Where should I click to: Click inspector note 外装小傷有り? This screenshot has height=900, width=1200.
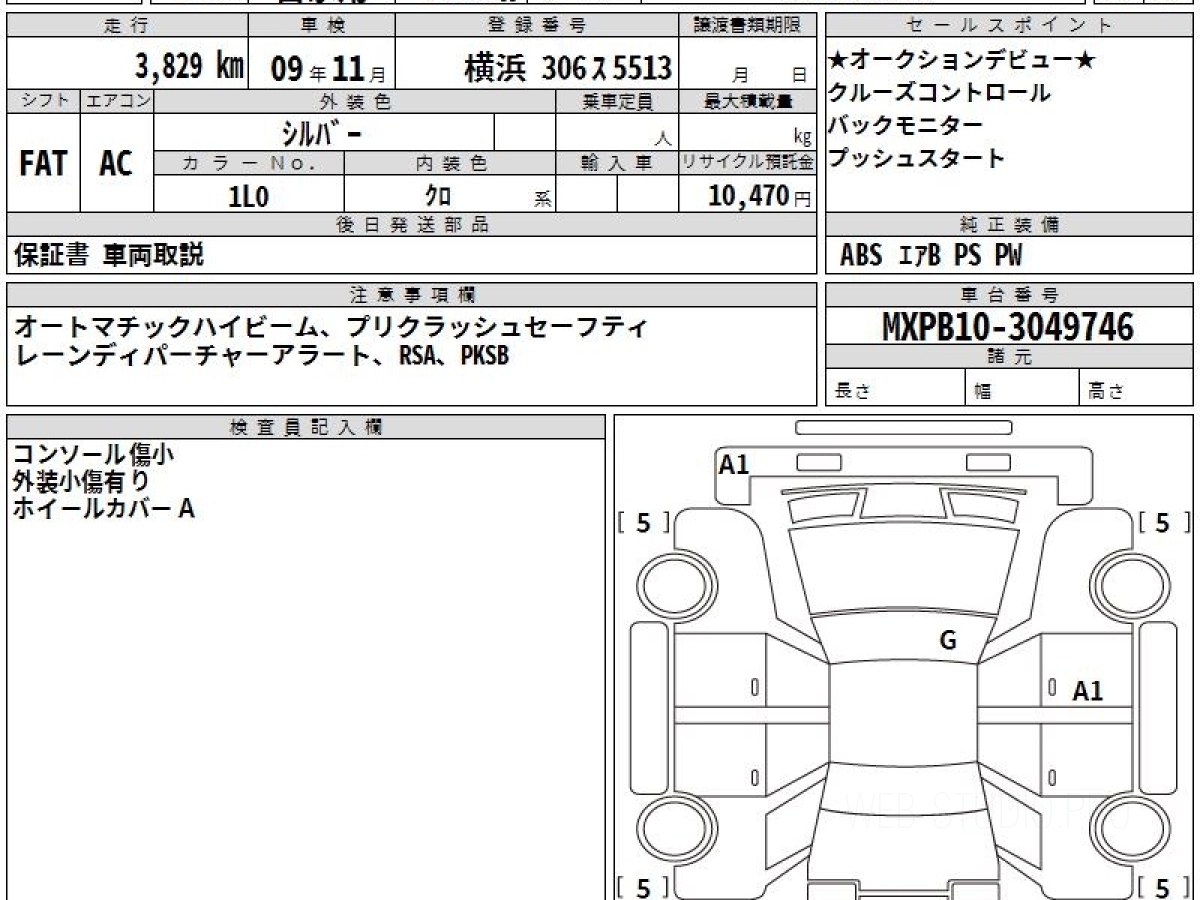tap(82, 482)
